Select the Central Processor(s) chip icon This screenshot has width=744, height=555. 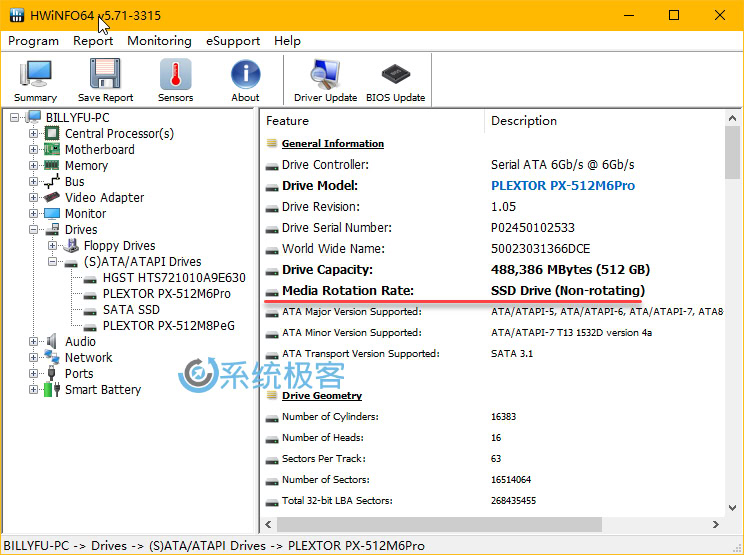[x=52, y=133]
